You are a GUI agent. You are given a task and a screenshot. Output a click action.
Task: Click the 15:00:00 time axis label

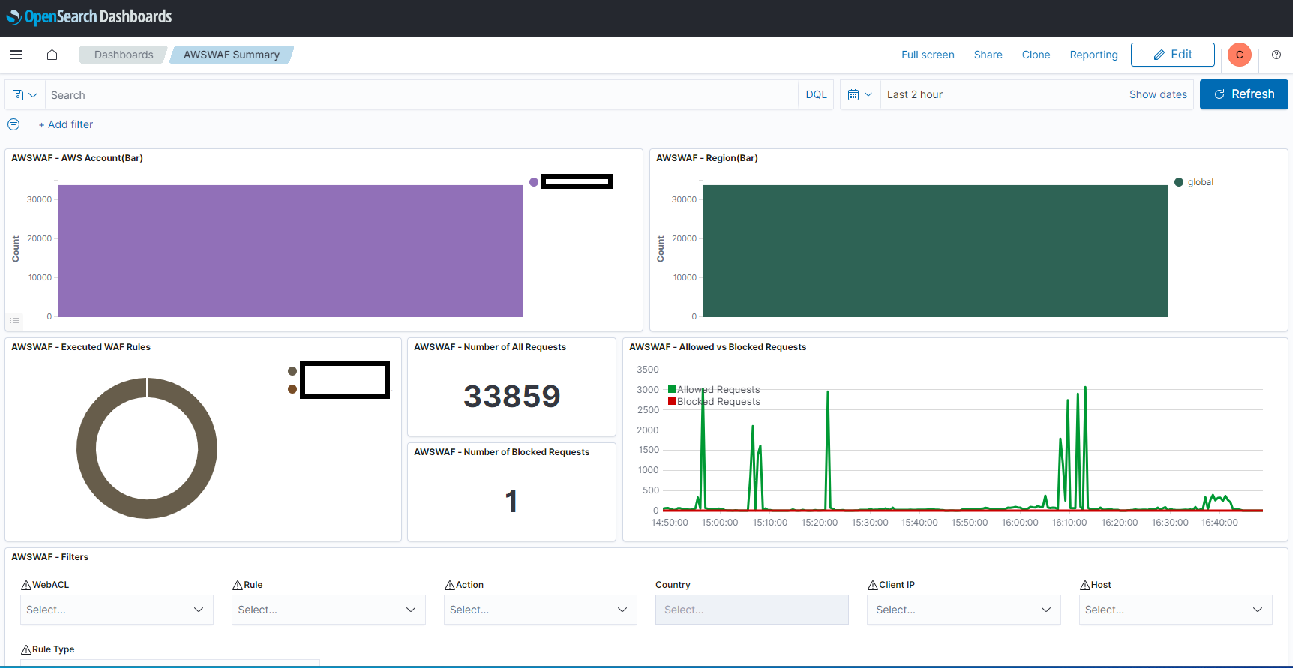point(720,522)
